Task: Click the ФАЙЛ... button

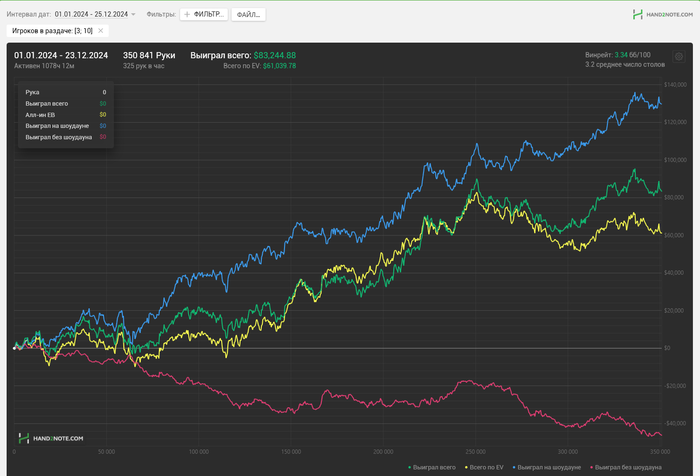Action: coord(248,14)
